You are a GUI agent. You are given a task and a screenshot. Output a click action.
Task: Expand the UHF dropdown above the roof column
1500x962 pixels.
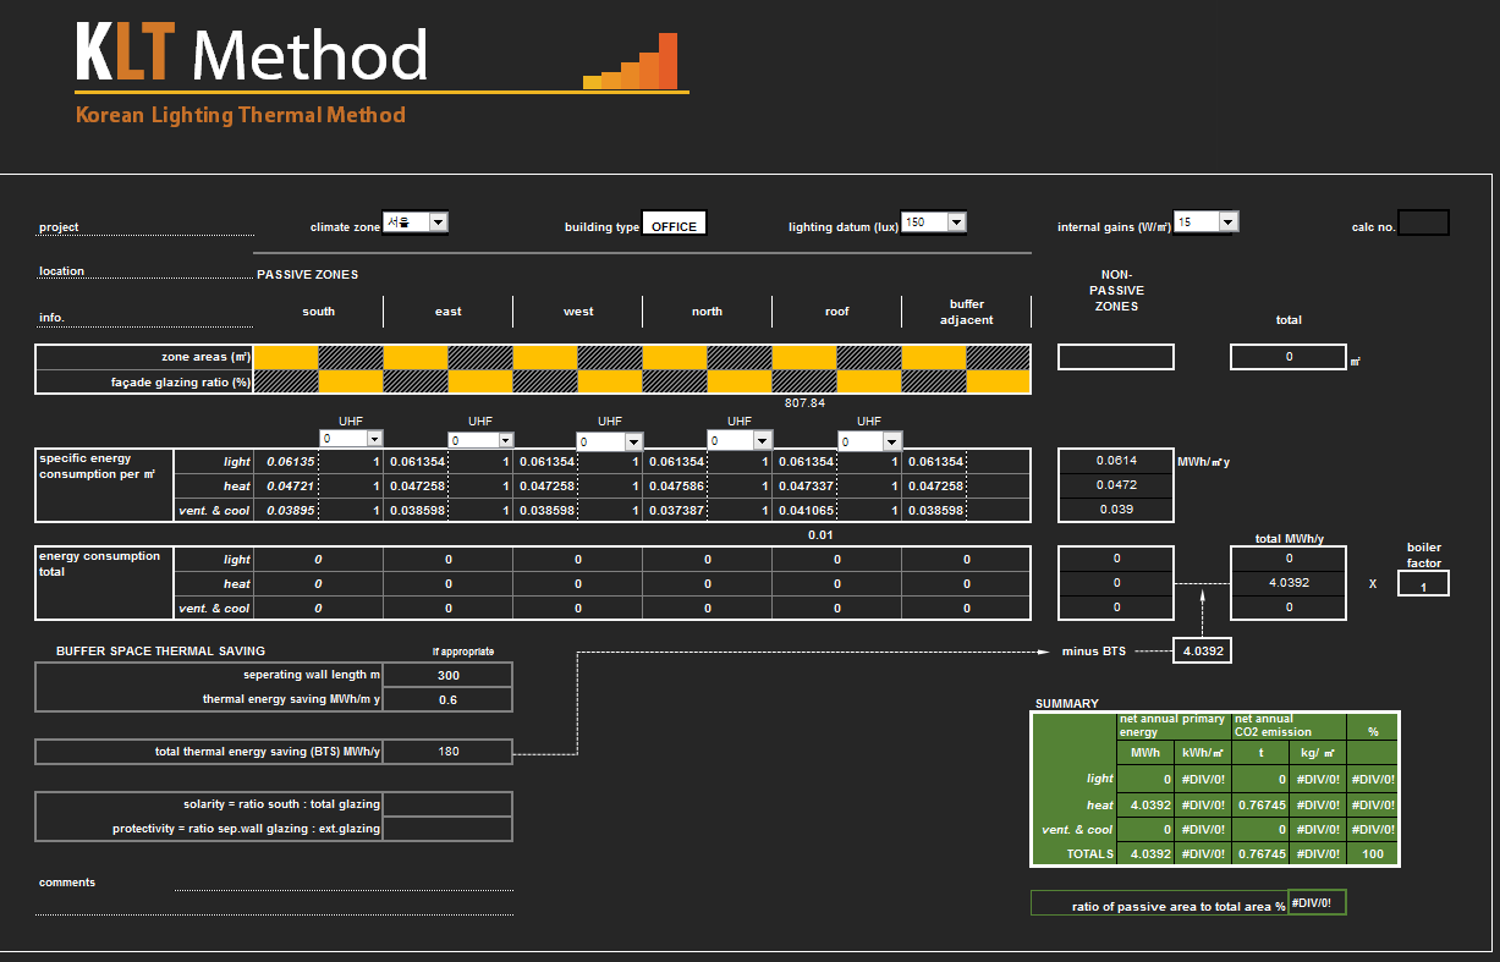pos(891,442)
